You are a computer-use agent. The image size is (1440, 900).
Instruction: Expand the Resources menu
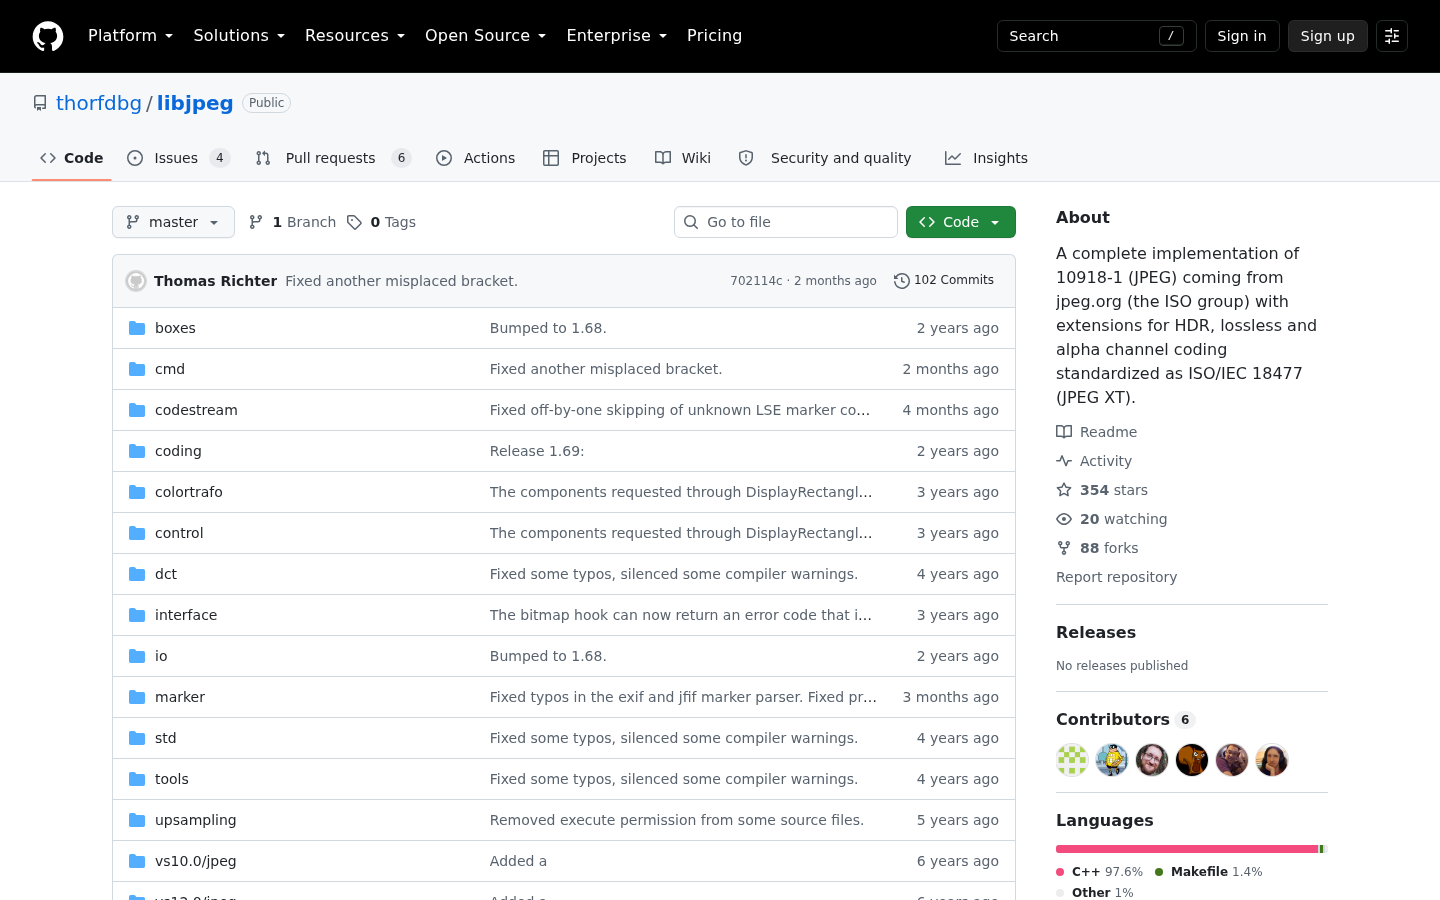click(x=355, y=36)
